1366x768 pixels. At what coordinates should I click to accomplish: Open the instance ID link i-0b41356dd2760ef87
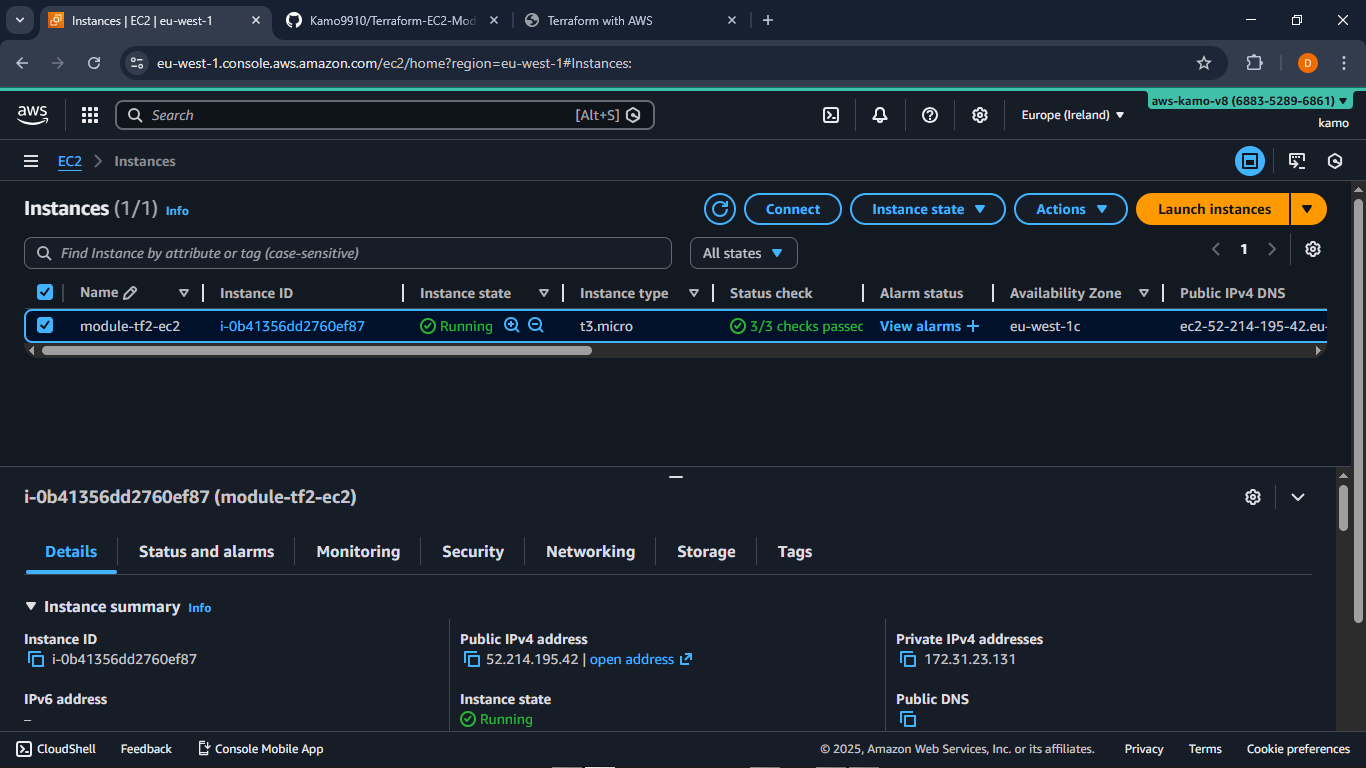(x=292, y=326)
